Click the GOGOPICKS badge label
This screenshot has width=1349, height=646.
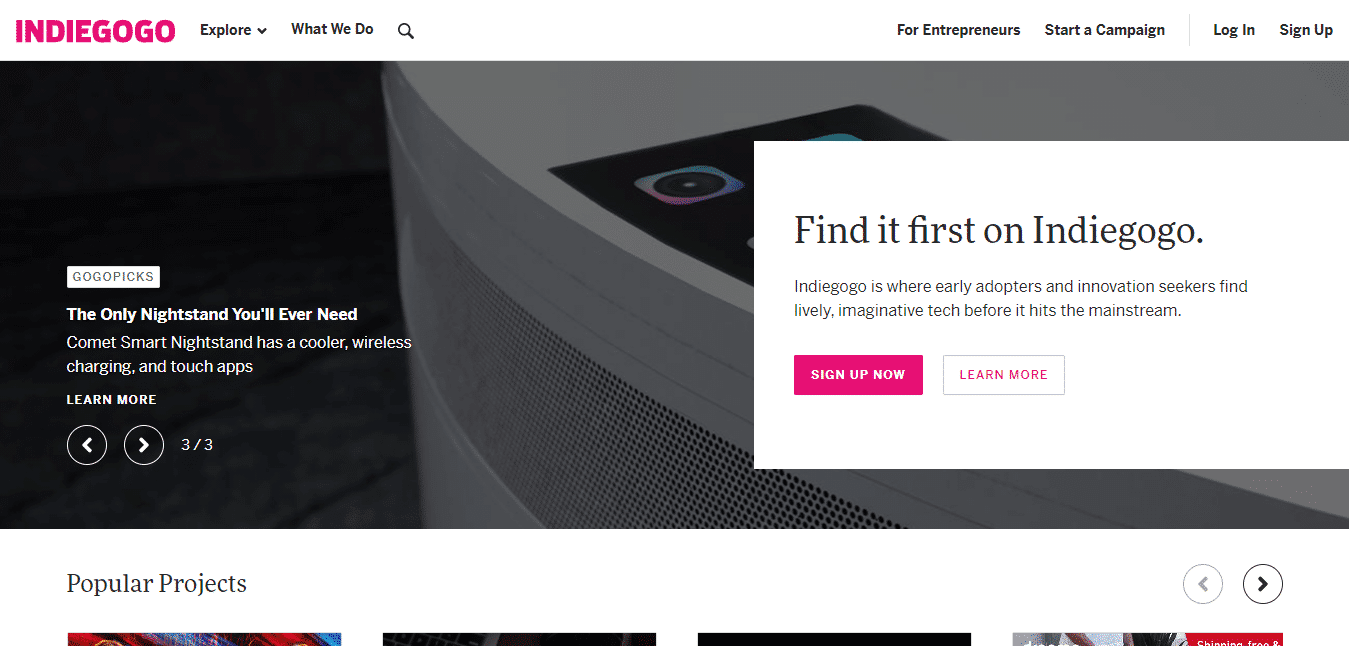[x=113, y=277]
